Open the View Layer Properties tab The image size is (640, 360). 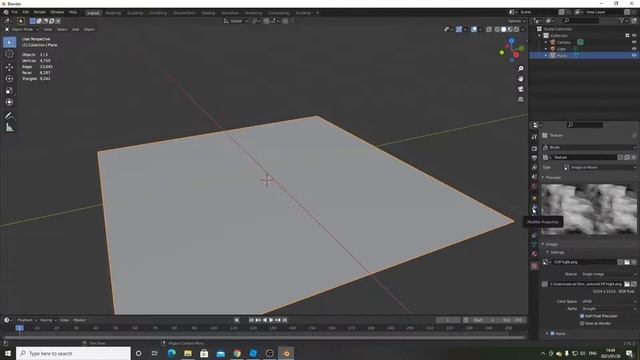tap(534, 167)
